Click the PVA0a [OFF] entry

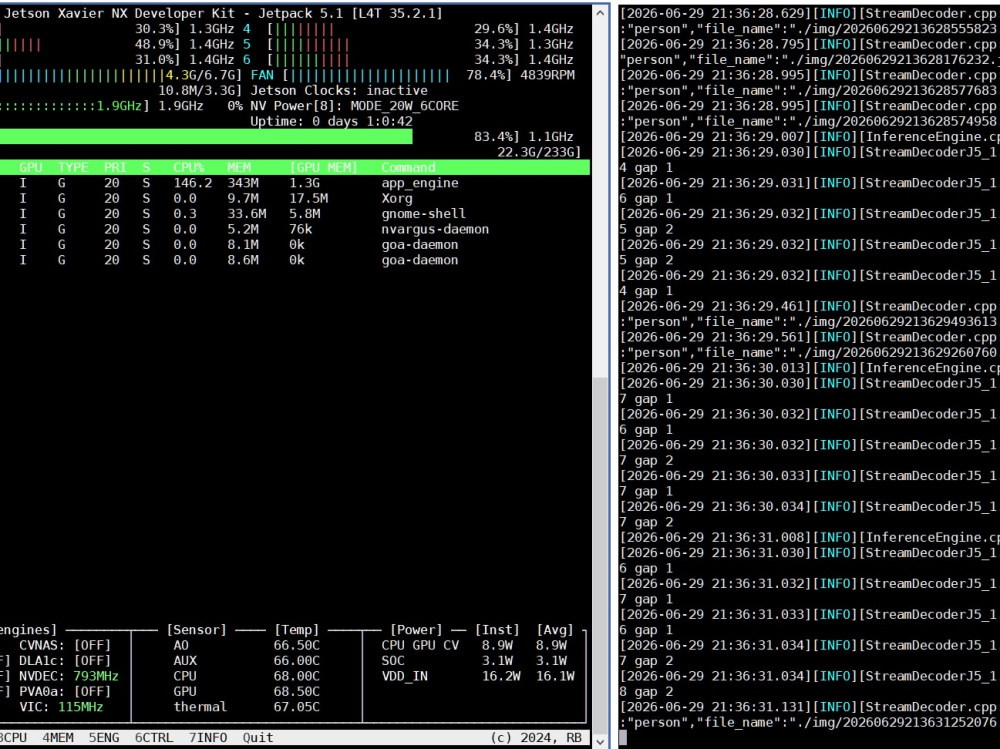(x=65, y=692)
